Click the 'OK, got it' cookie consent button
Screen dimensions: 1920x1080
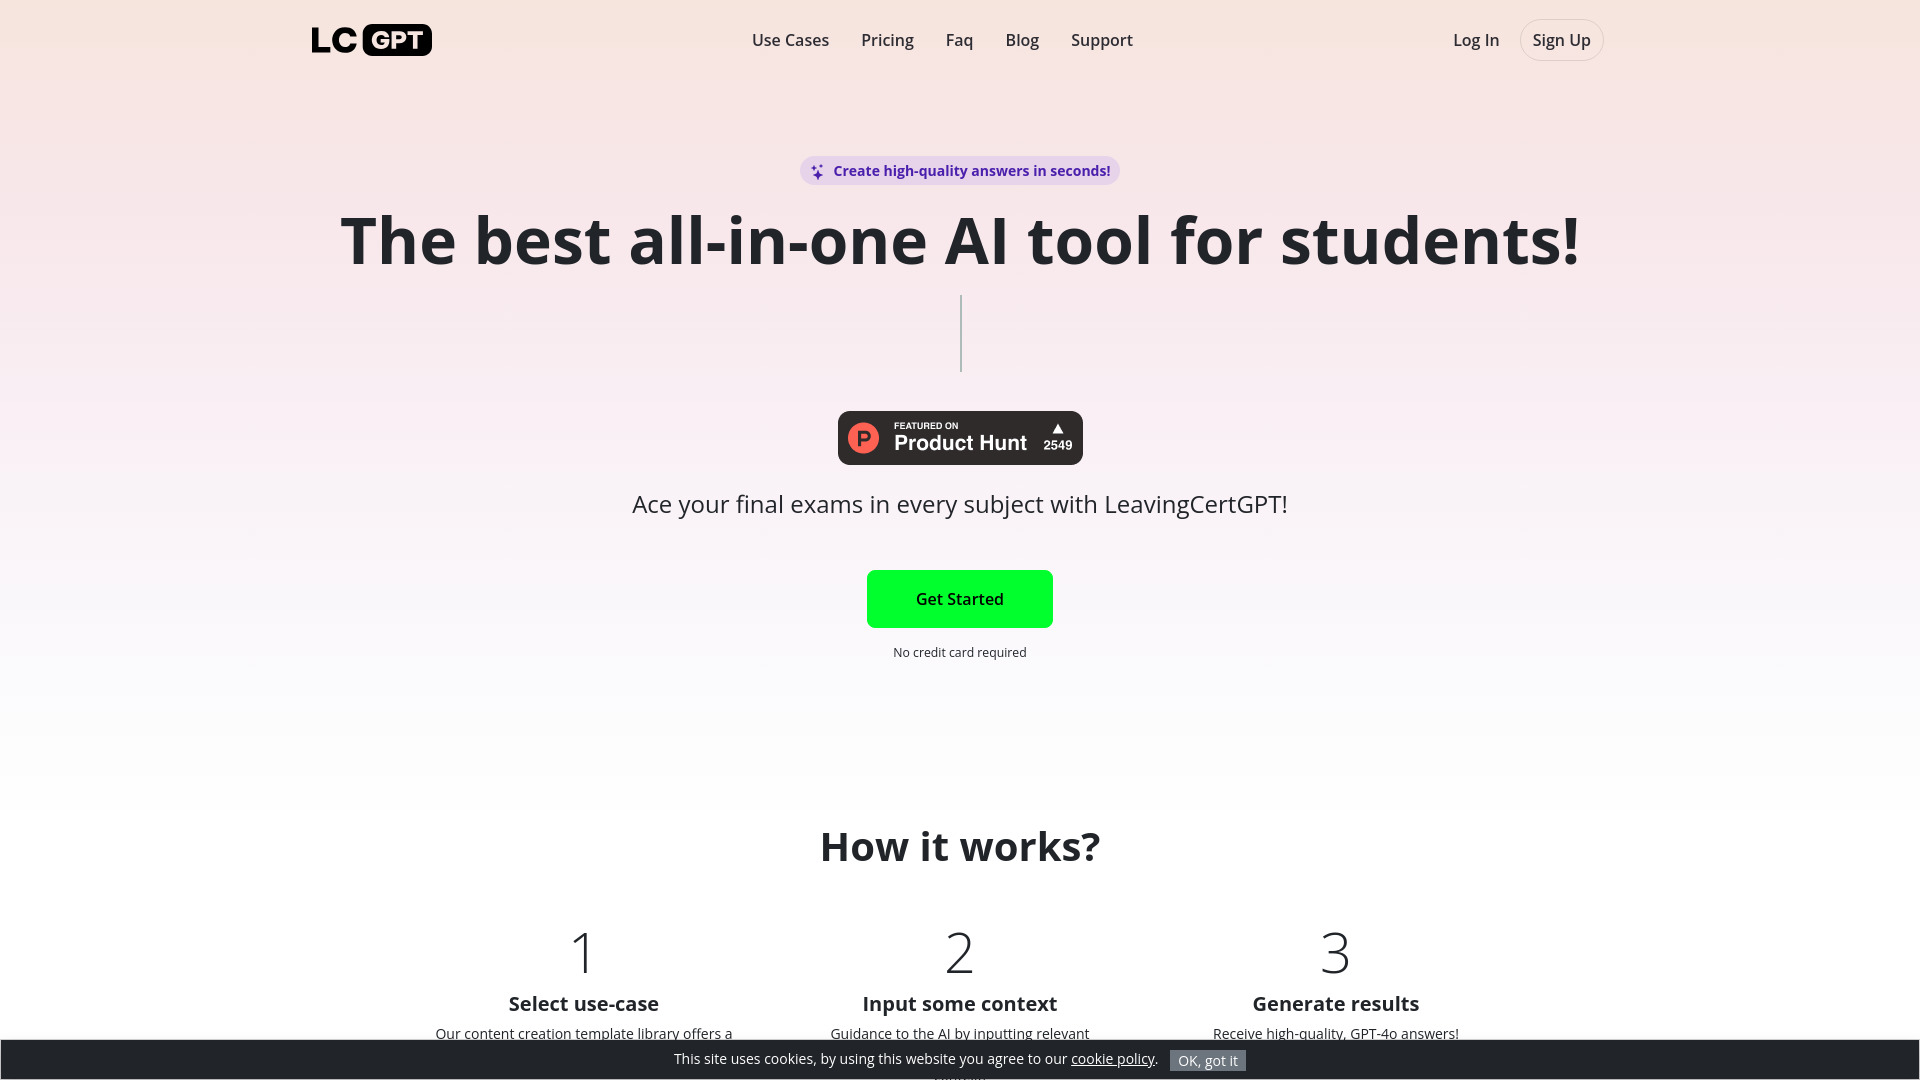pos(1207,1059)
